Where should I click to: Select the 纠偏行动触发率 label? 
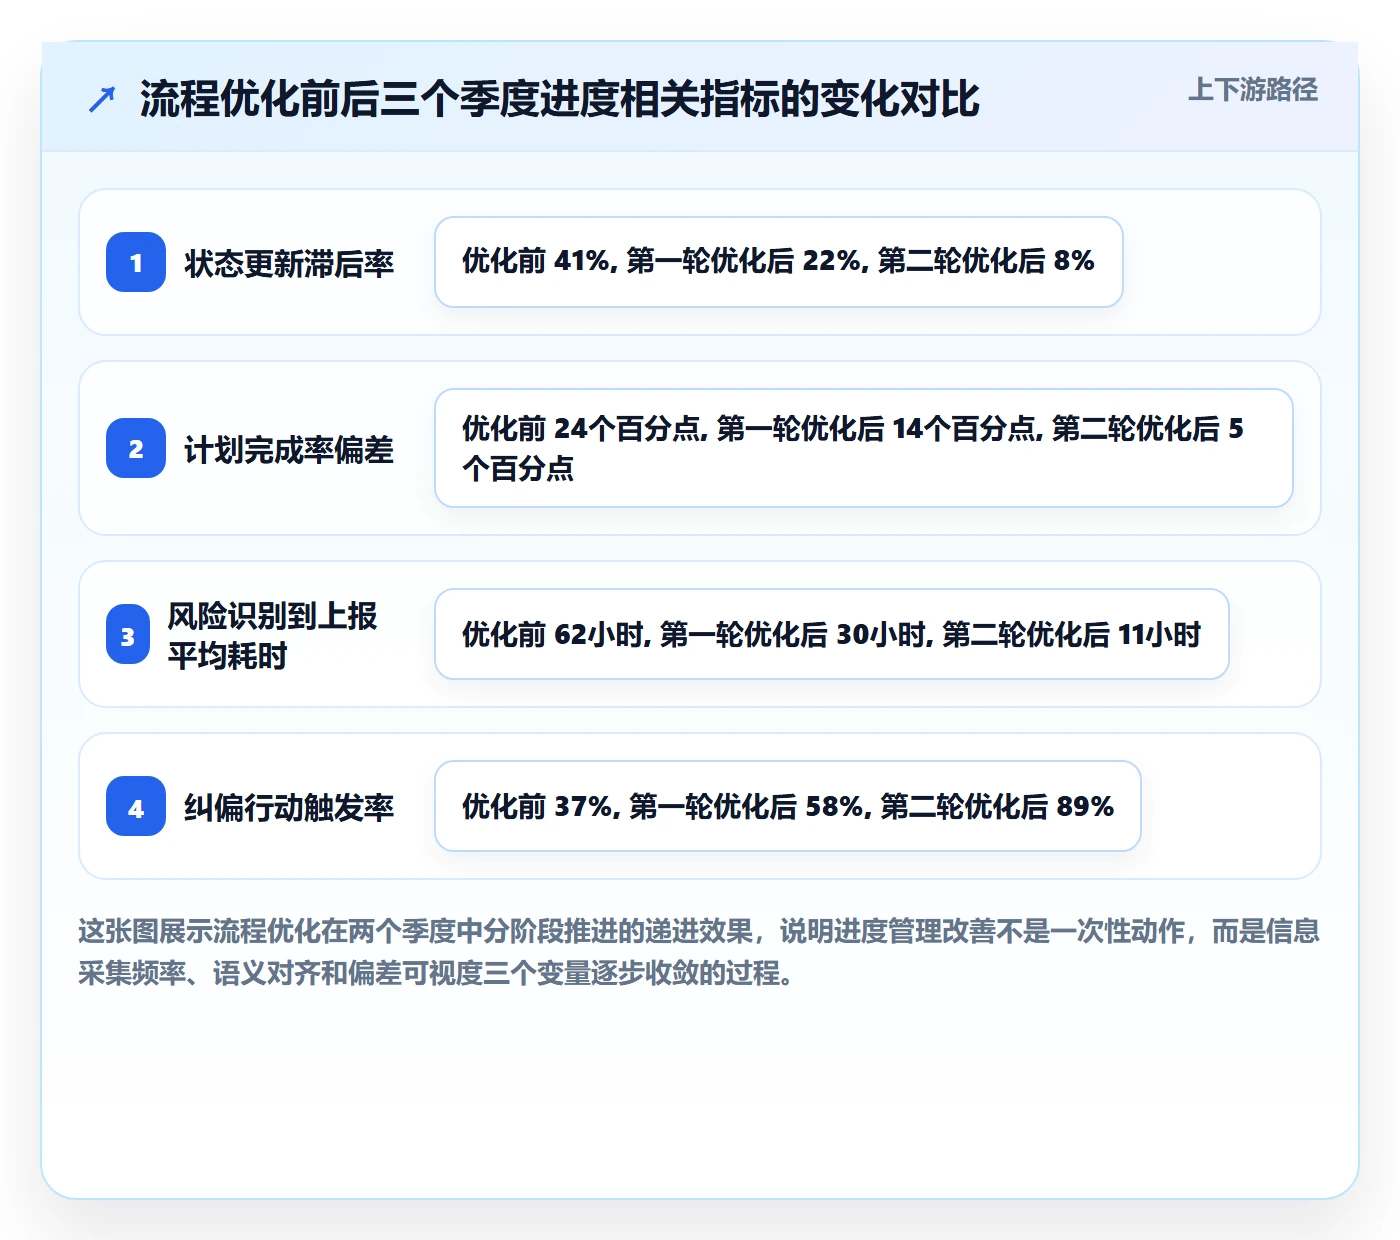point(289,807)
